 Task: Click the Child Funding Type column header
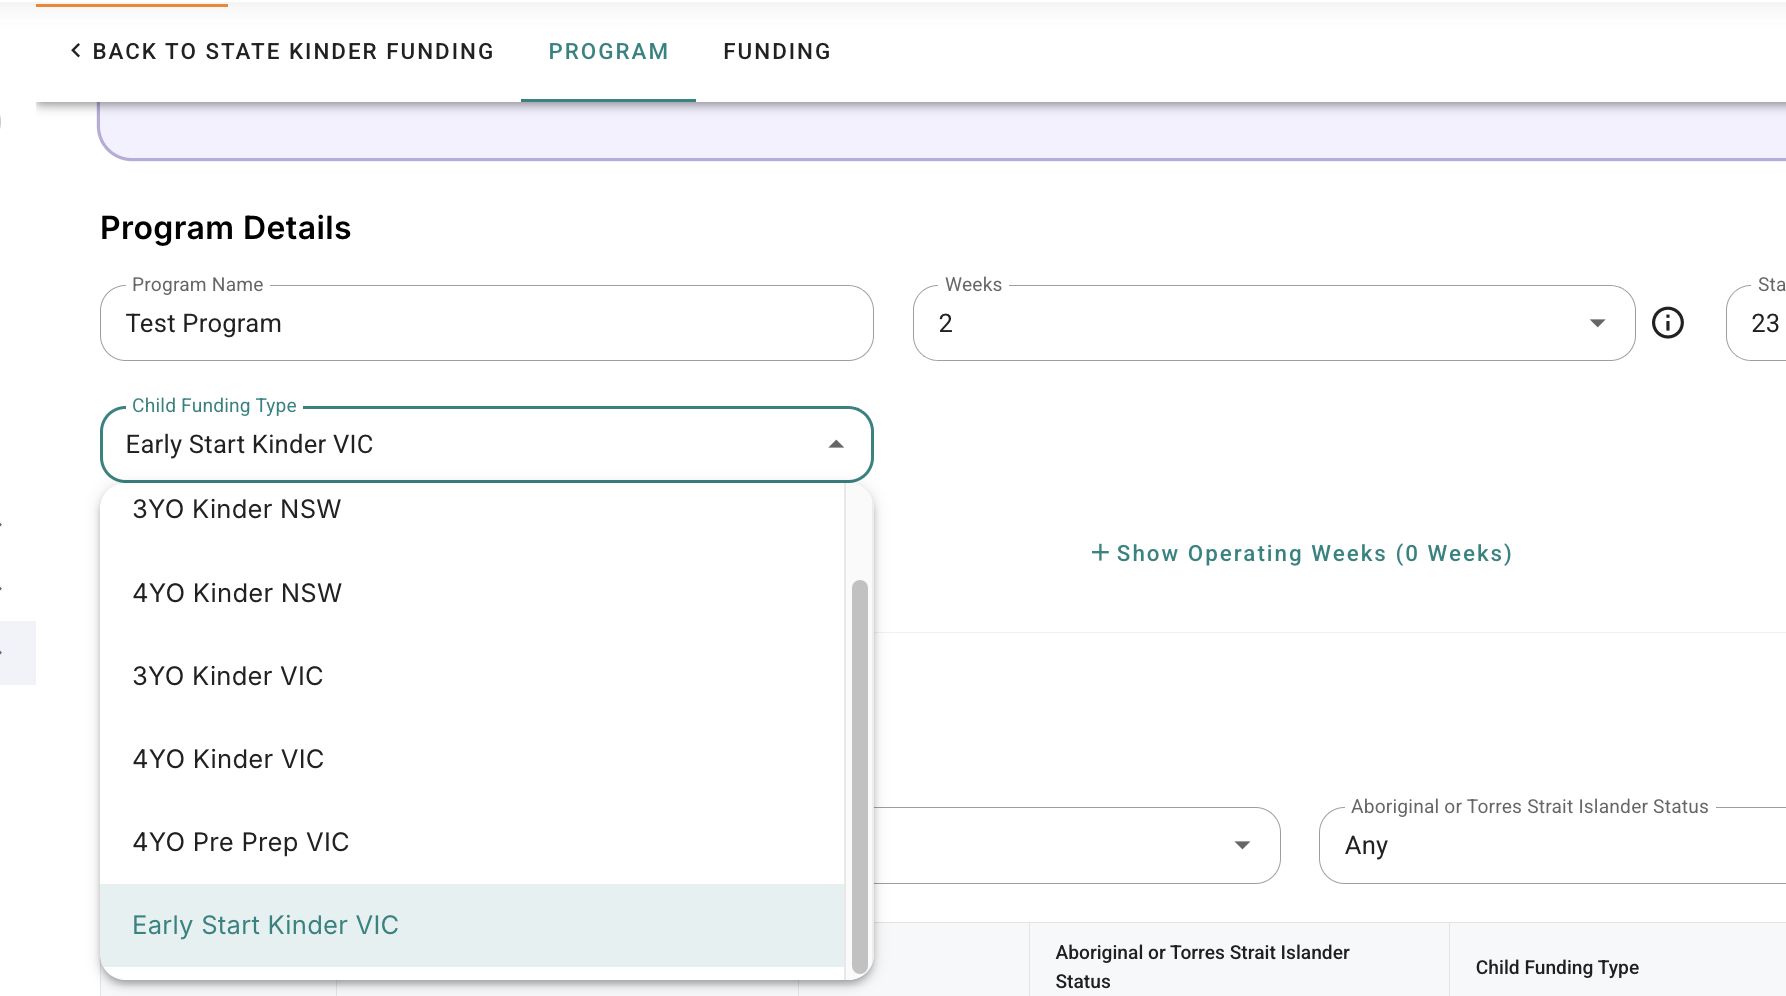[x=1557, y=967]
